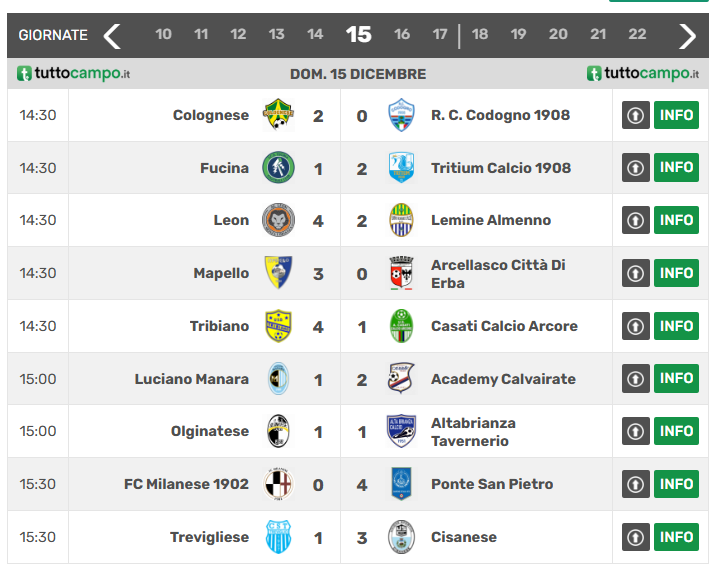The height and width of the screenshot is (573, 717).
Task: Open the Luciano Manara team link
Action: (x=192, y=379)
